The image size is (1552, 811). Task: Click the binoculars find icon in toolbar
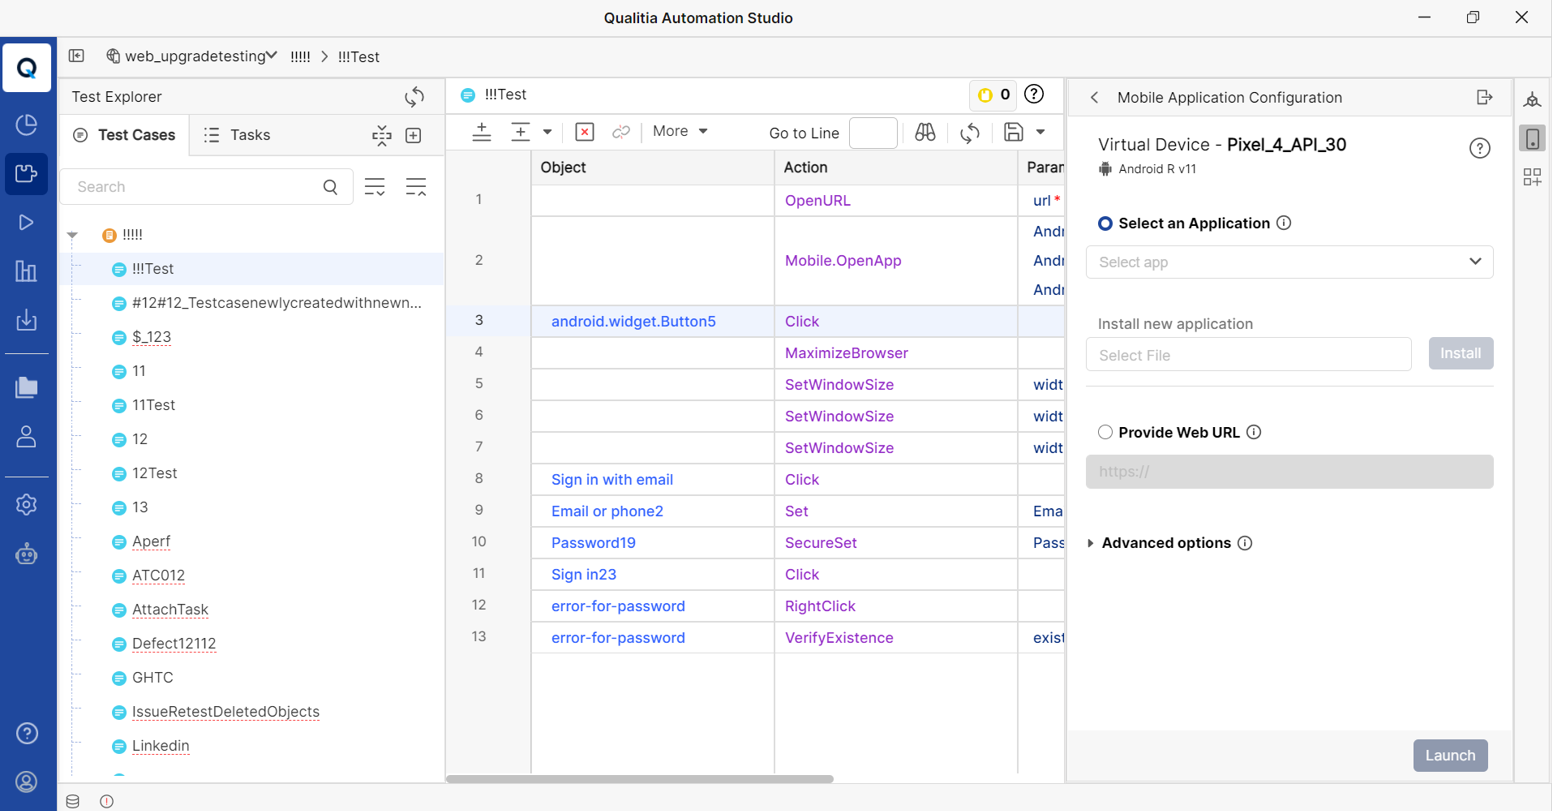click(925, 132)
